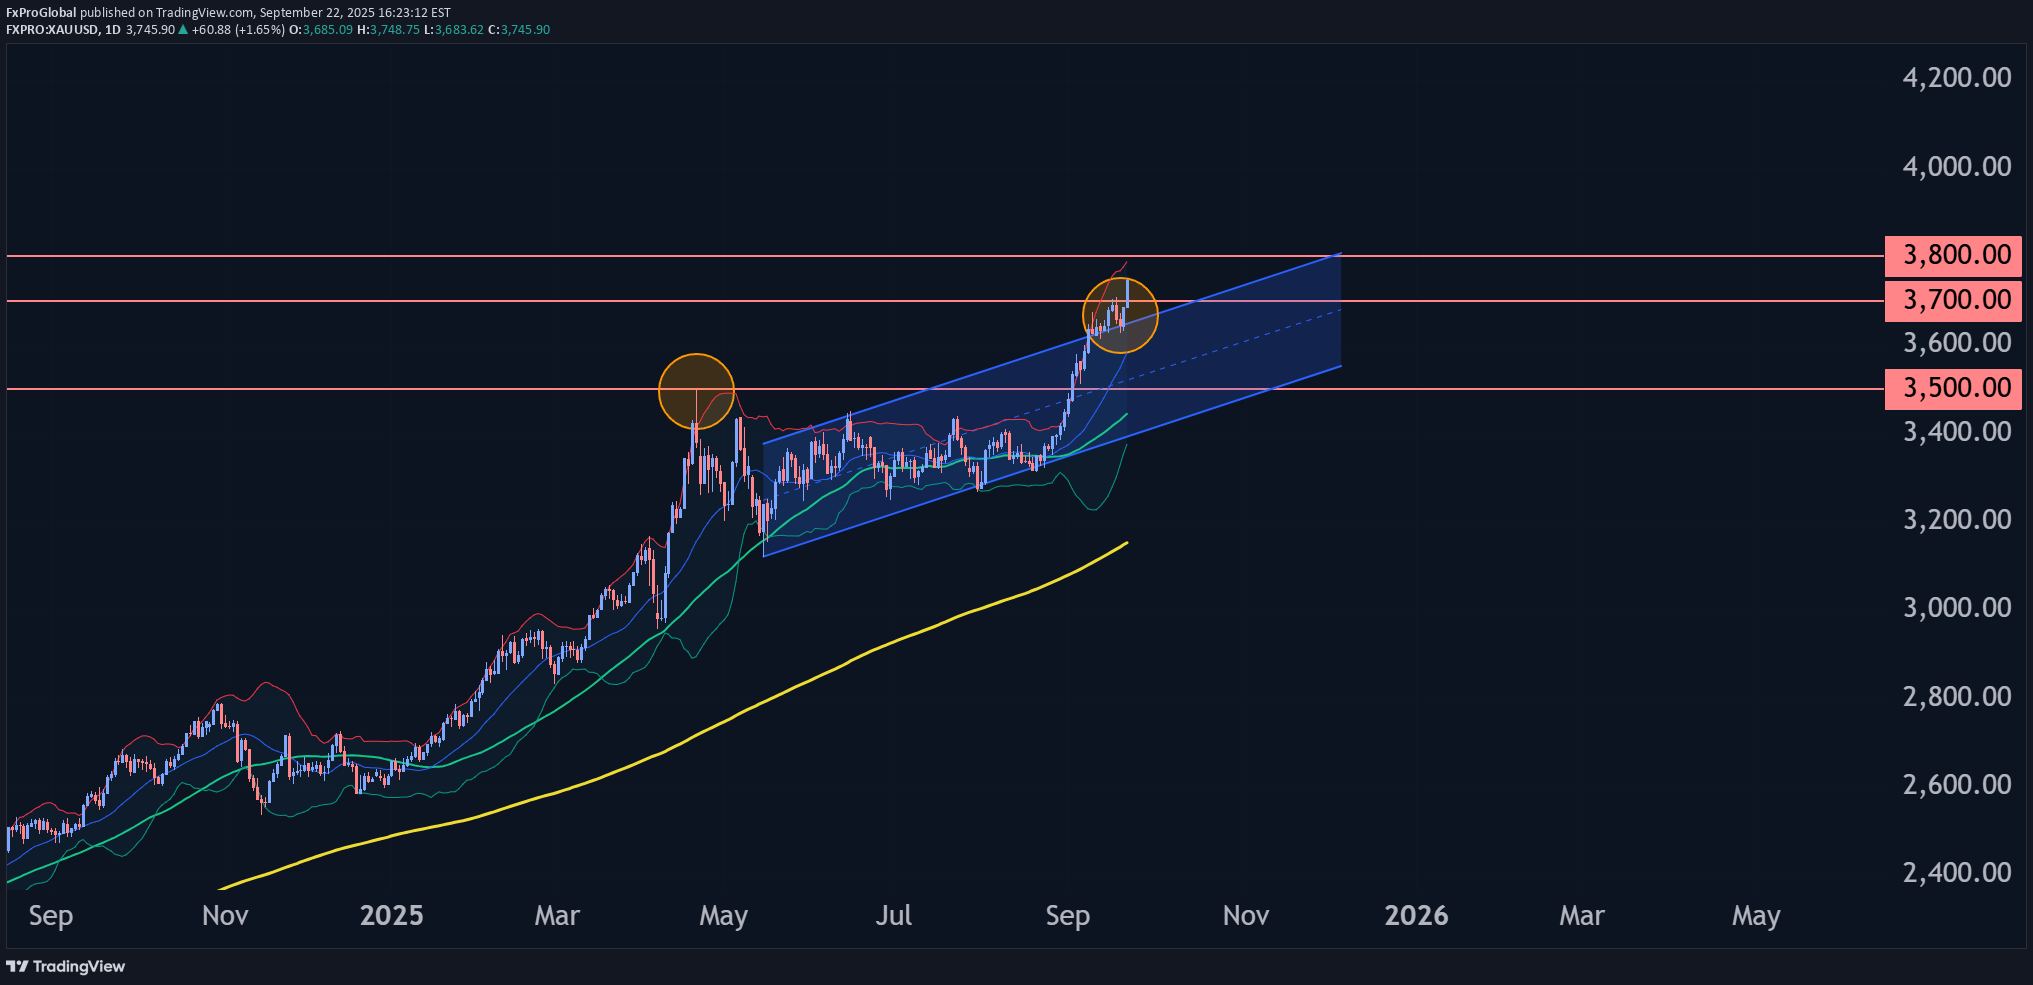Click the H:3,748.75 high value
The image size is (2033, 985).
[x=388, y=30]
